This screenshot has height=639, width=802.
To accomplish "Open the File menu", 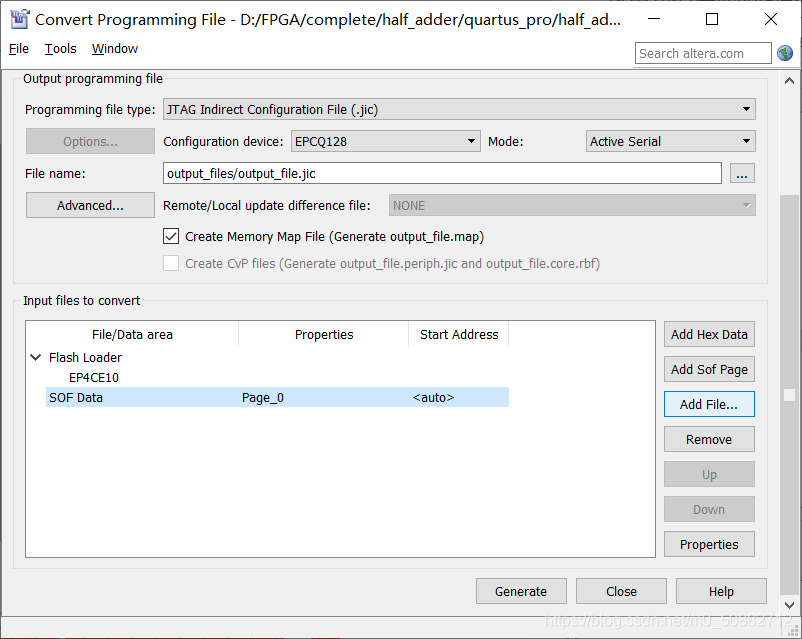I will coord(19,49).
